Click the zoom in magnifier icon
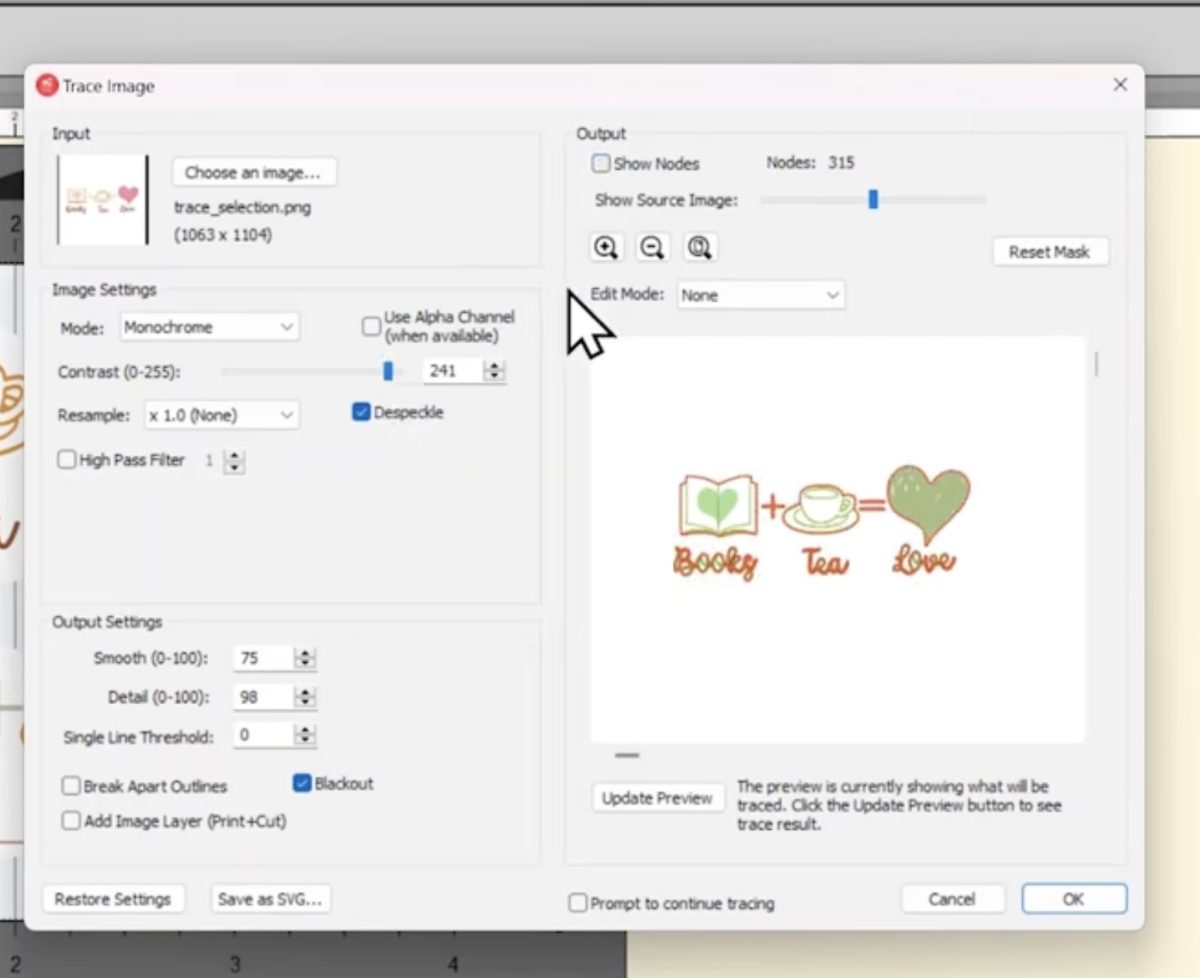This screenshot has height=978, width=1200. (x=606, y=248)
